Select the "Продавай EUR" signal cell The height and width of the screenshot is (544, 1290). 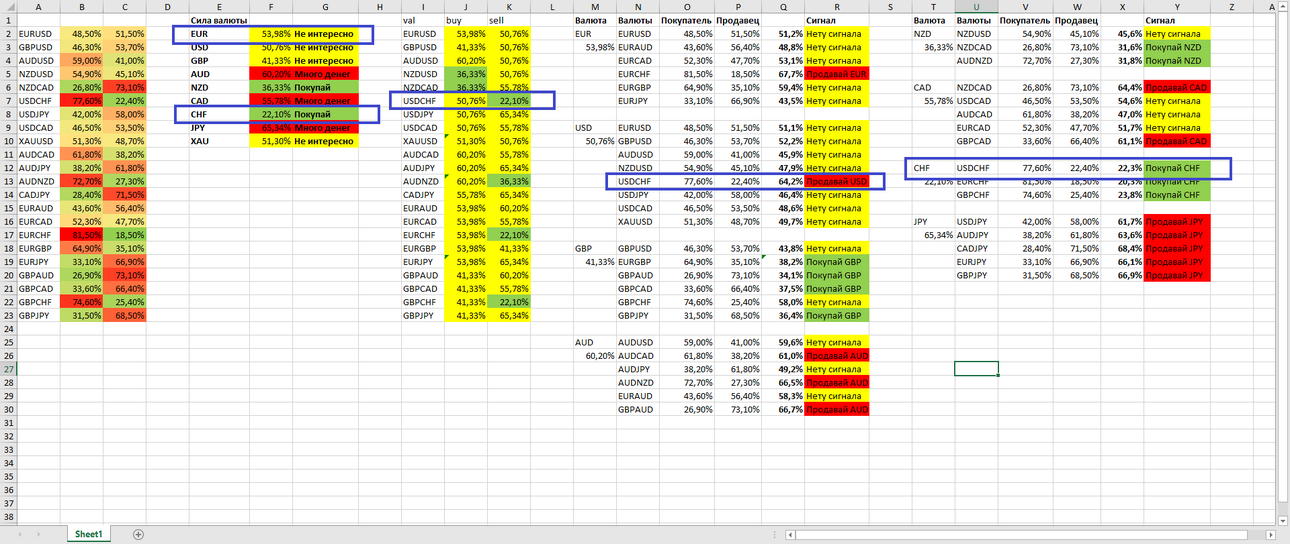(x=837, y=73)
